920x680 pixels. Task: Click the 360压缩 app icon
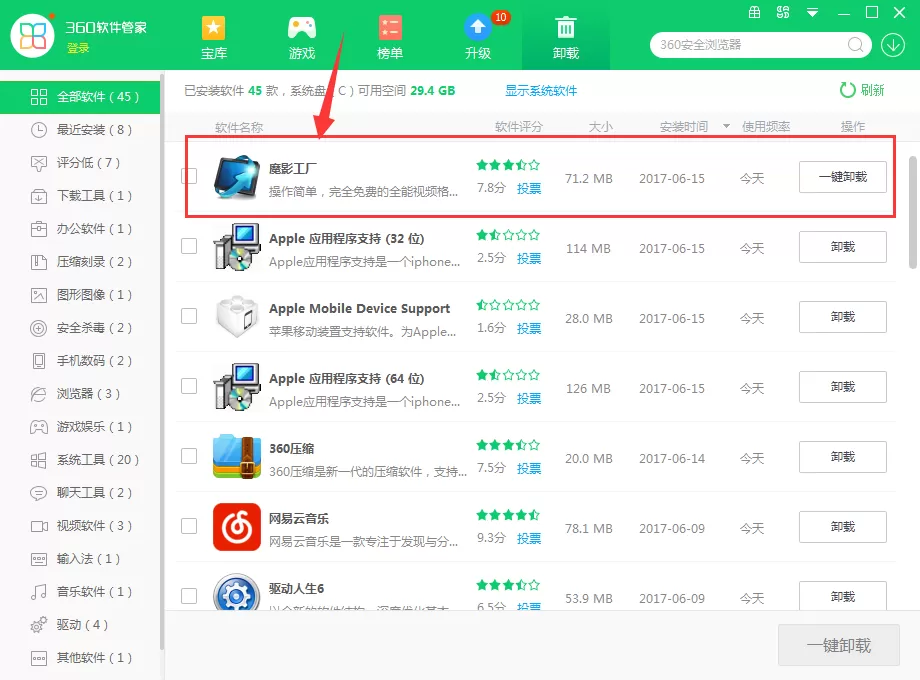click(236, 456)
